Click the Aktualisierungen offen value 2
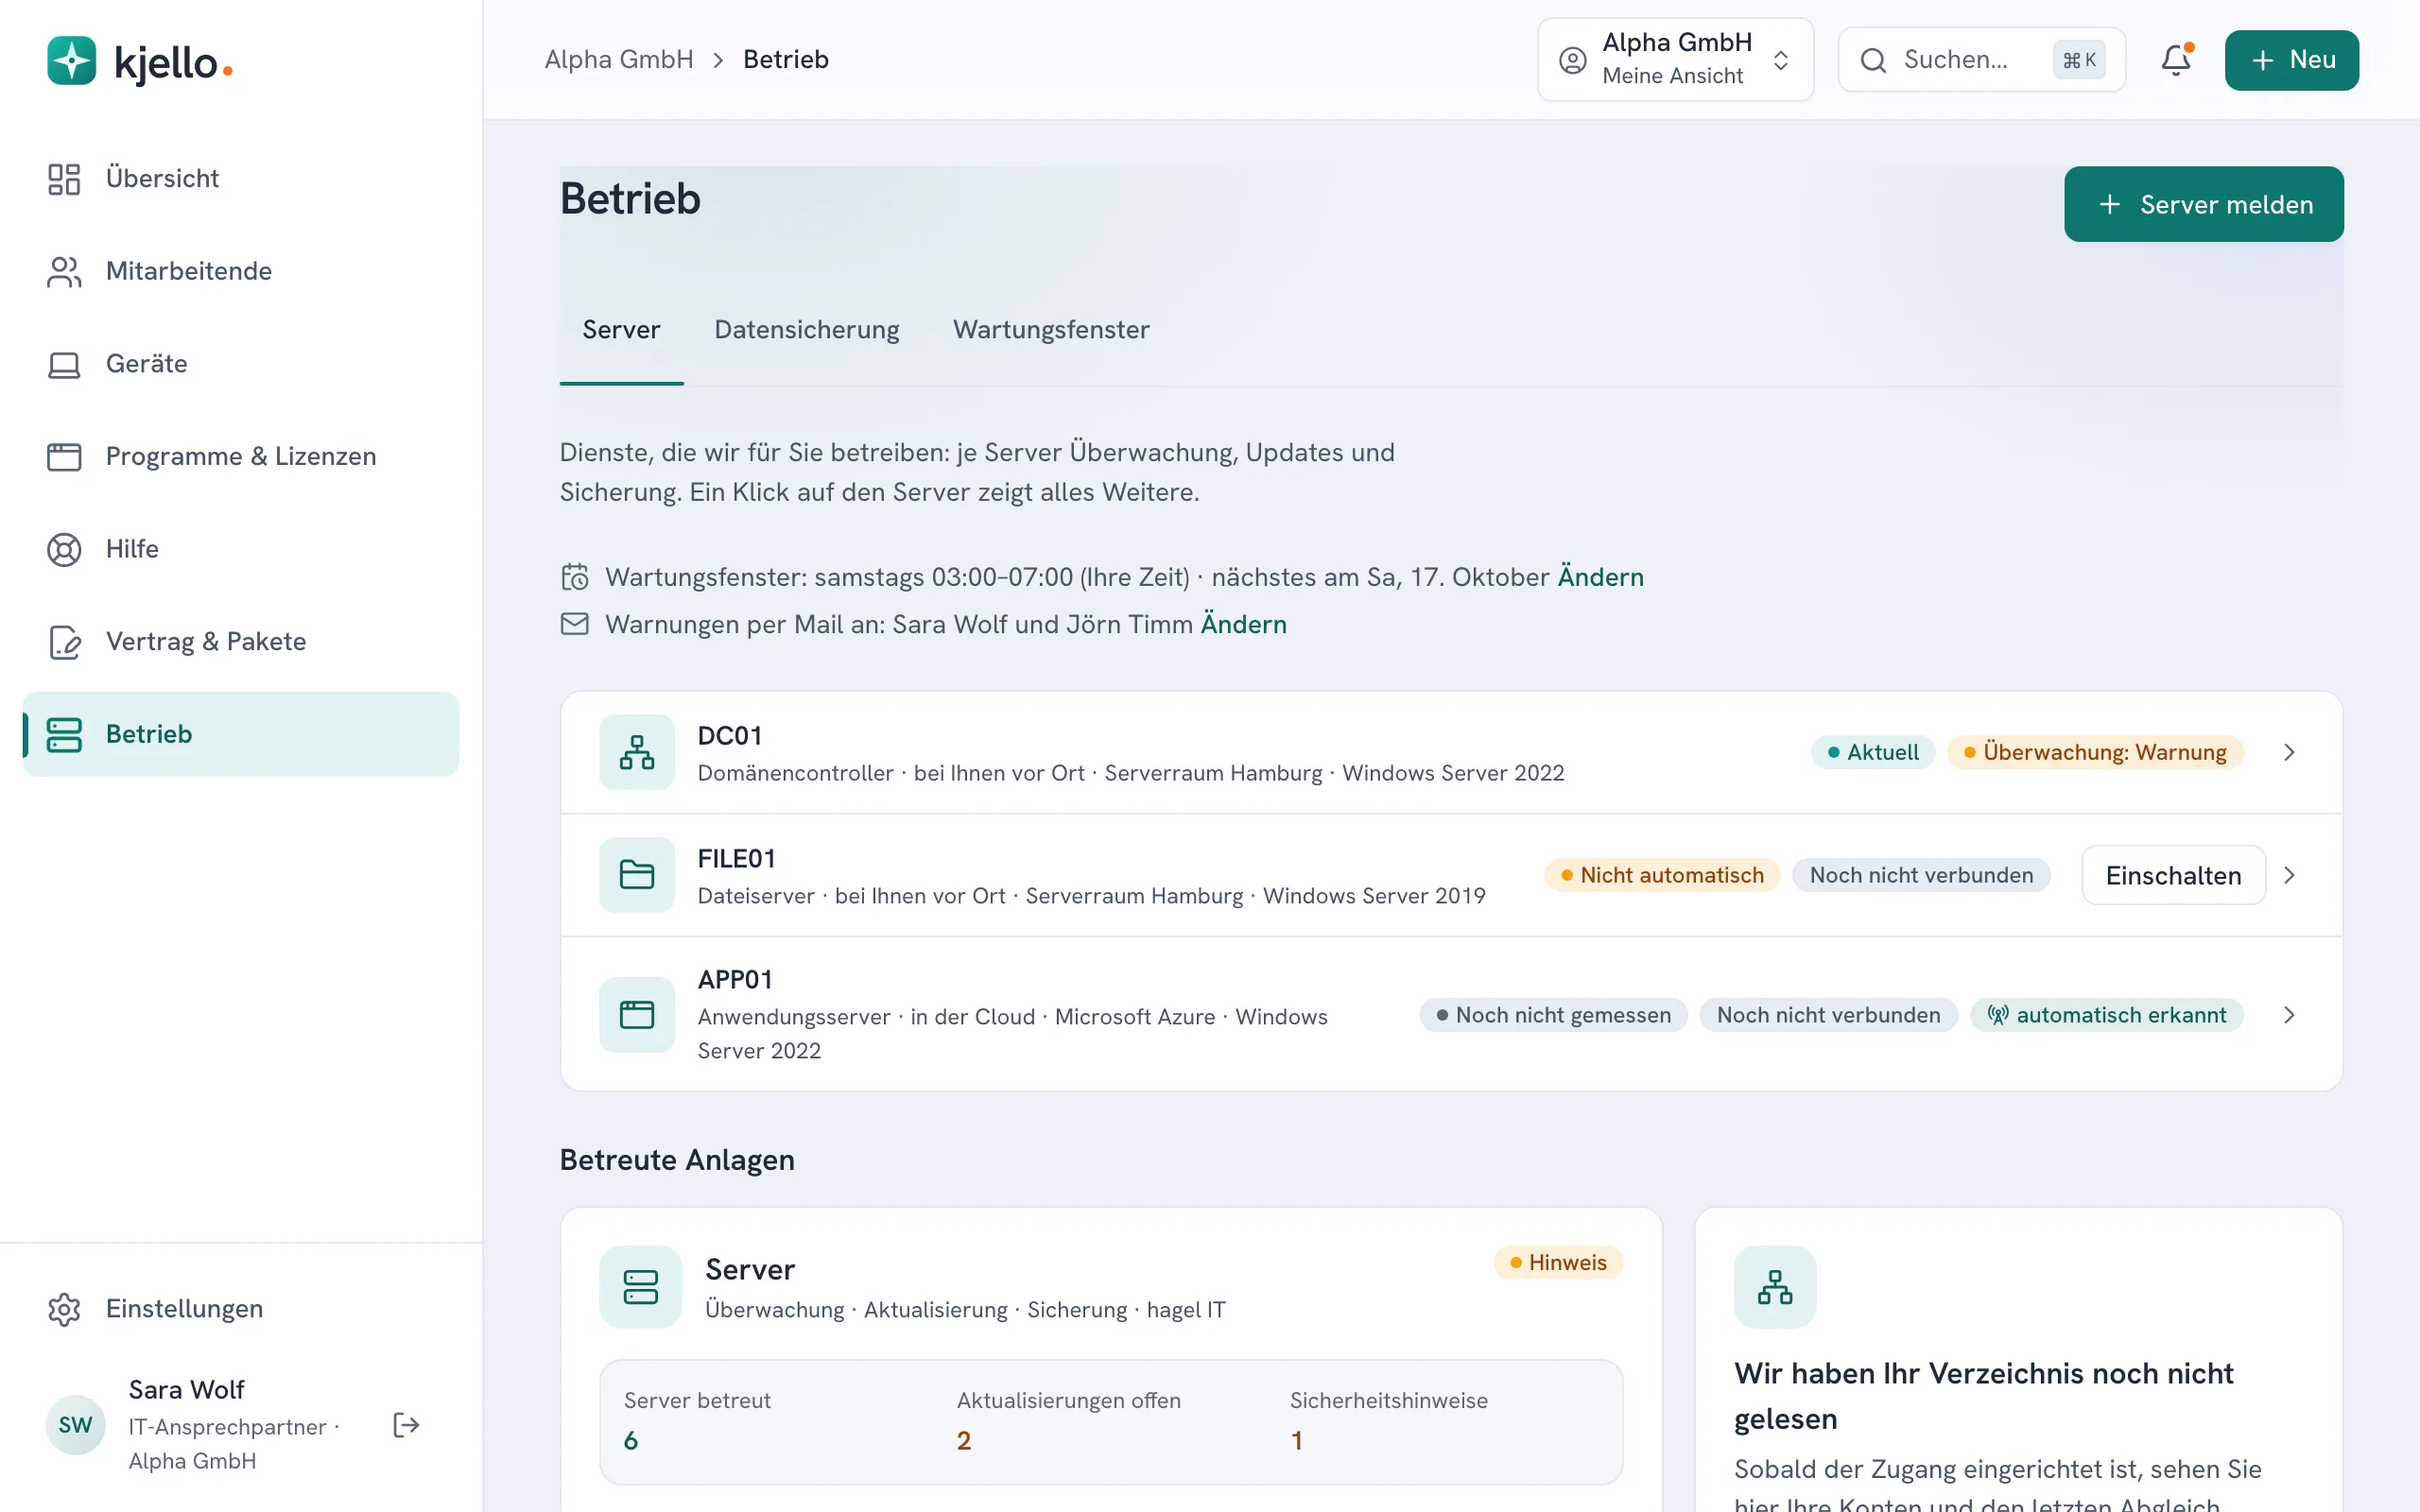 (x=964, y=1440)
